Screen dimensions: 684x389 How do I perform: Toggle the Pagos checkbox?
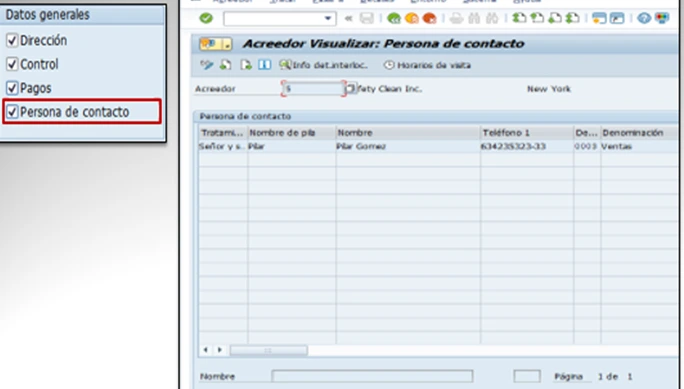[x=12, y=88]
